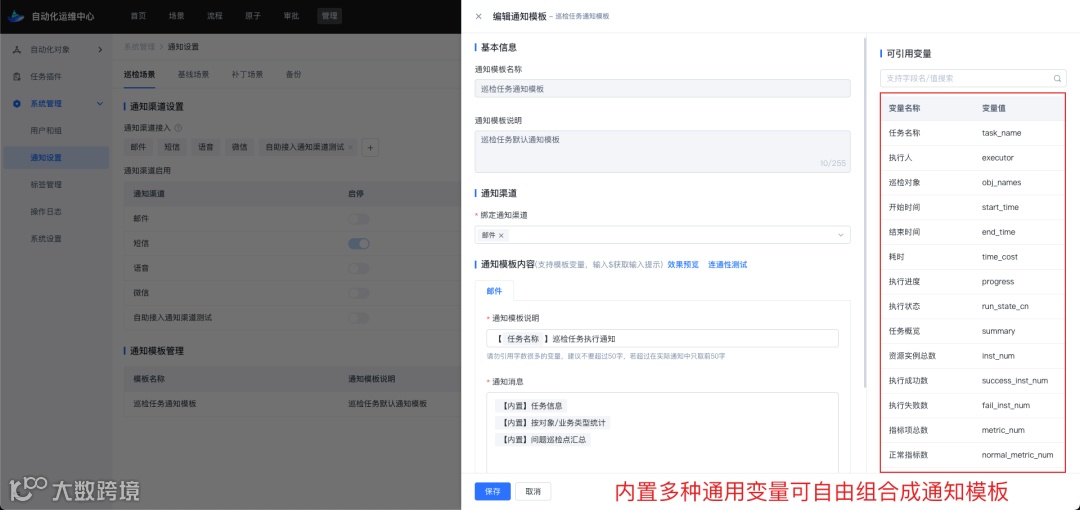The image size is (1080, 510).
Task: Click the 执行失败数 variable row
Action: (973, 405)
